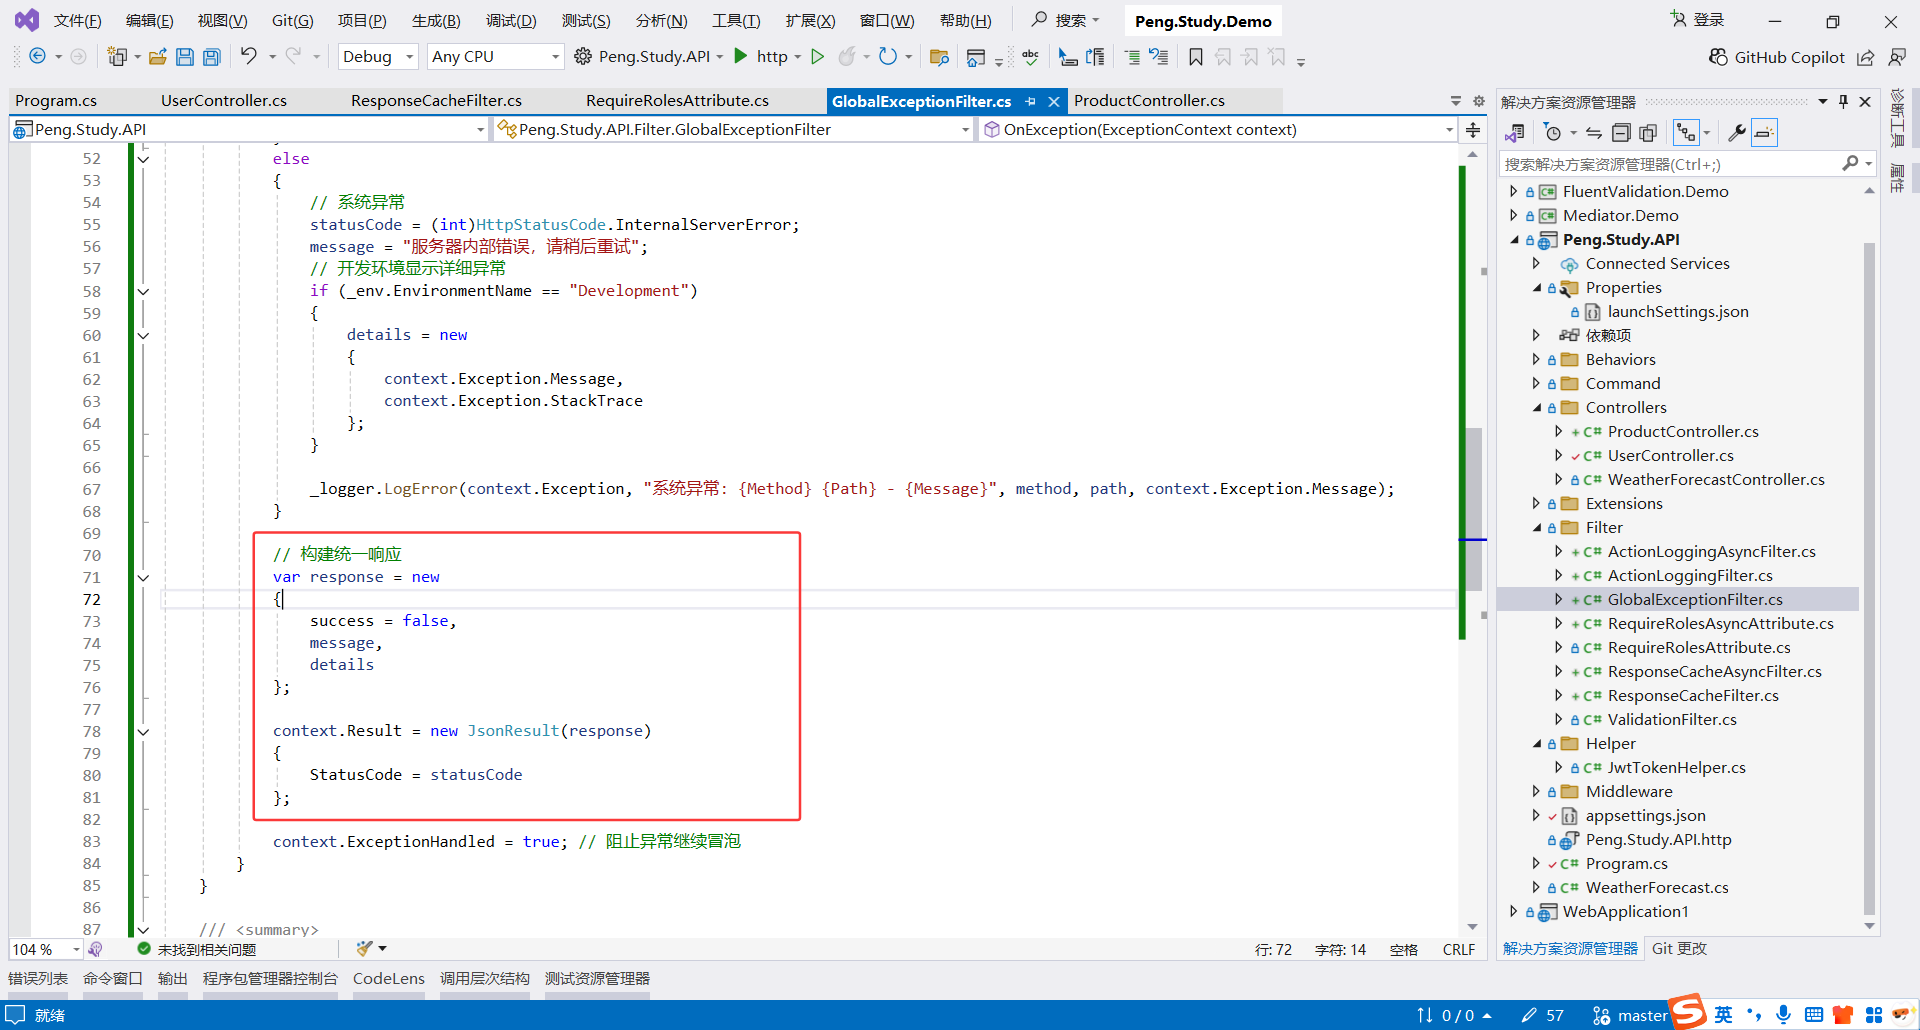Start without debugging using the outlined play icon
1920x1030 pixels.
(x=817, y=57)
